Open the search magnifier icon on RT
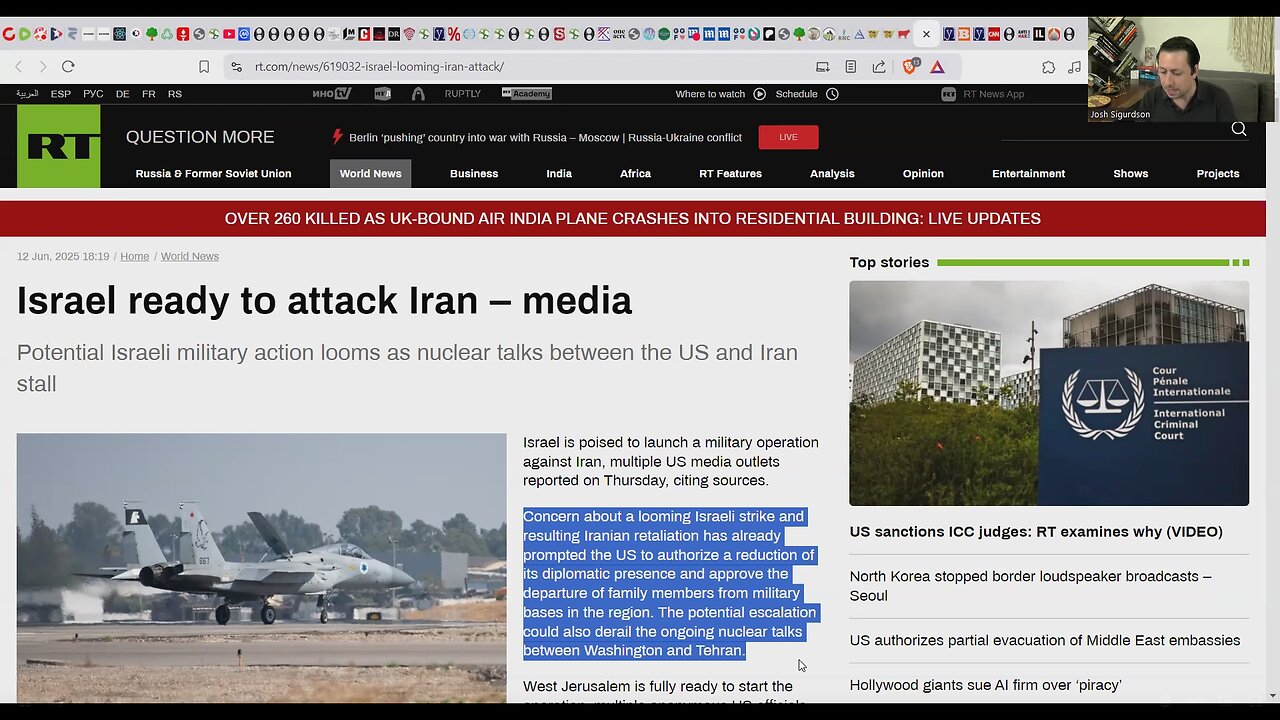Viewport: 1280px width, 720px height. pyautogui.click(x=1239, y=129)
